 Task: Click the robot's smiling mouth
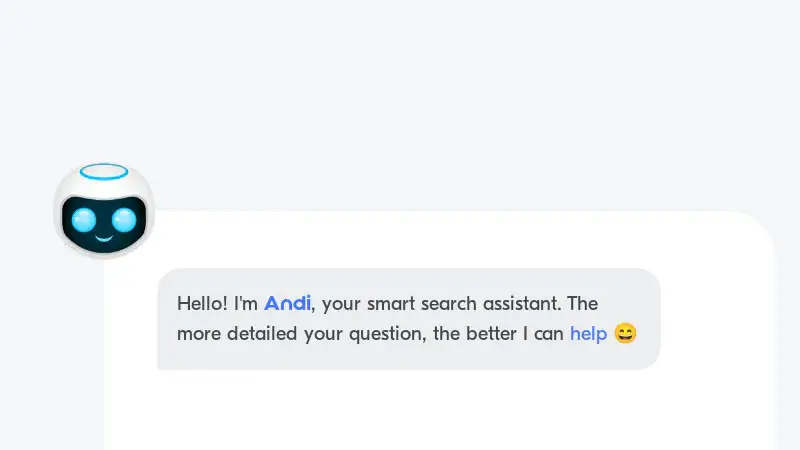click(x=104, y=238)
